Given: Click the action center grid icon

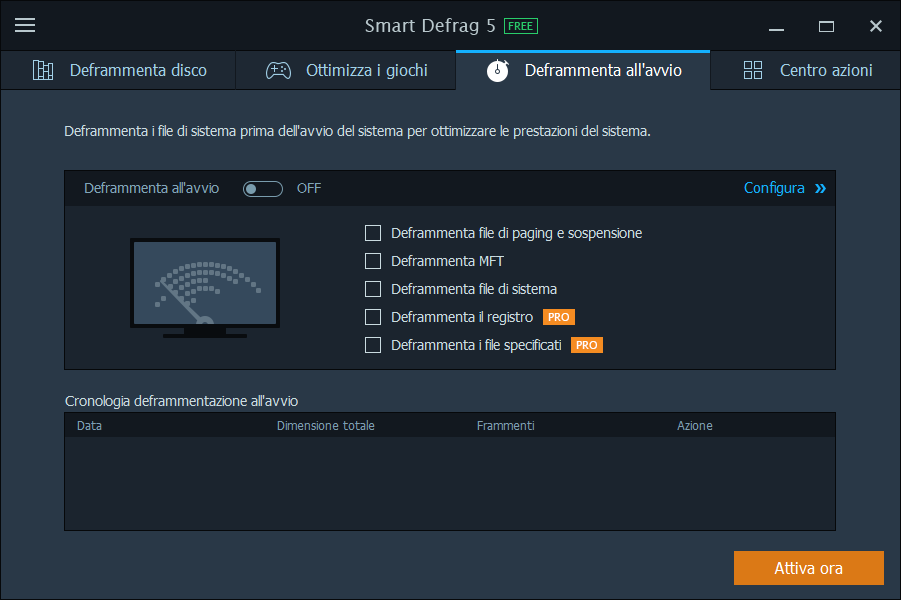Looking at the screenshot, I should [x=753, y=70].
